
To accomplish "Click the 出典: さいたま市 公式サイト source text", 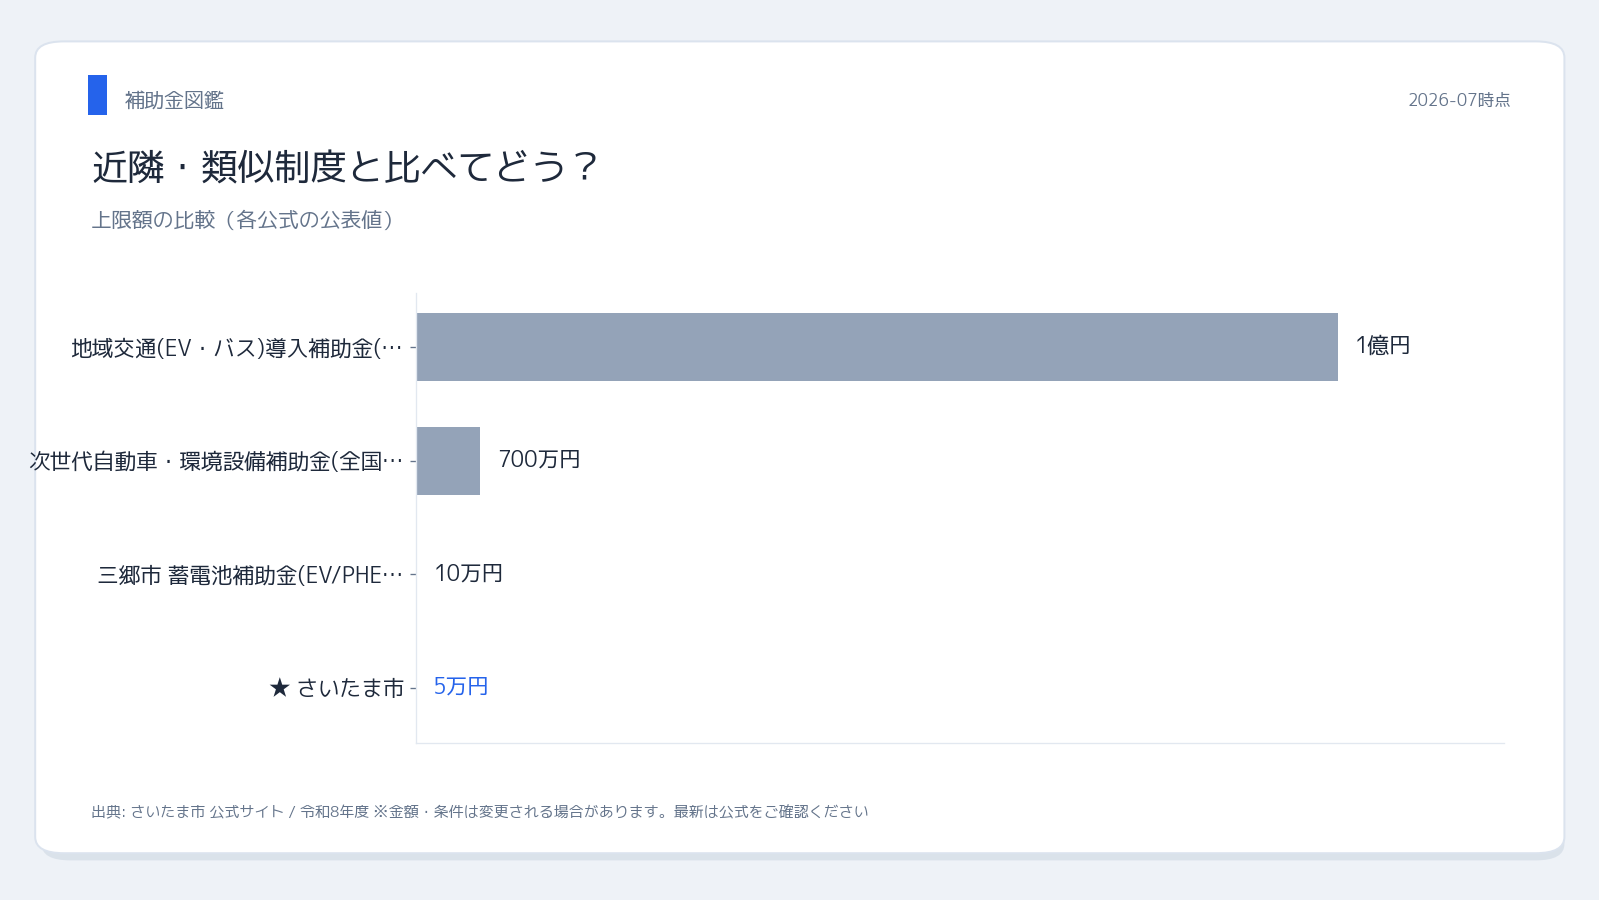I will [x=187, y=812].
